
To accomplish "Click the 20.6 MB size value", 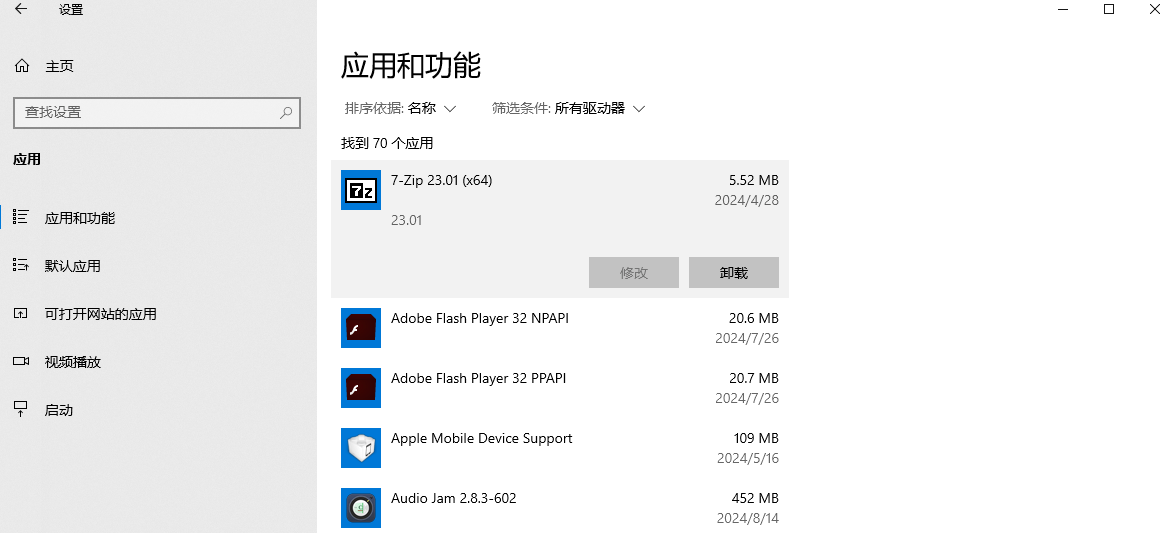I will 753,318.
